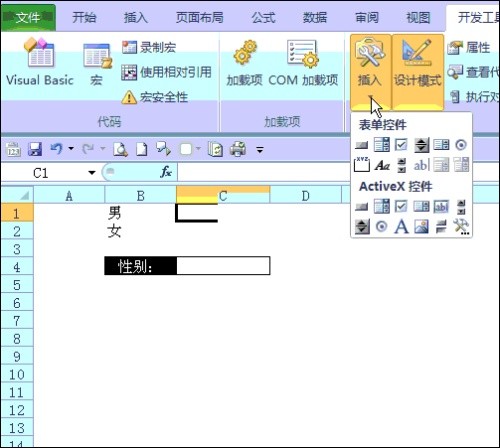Insert an ActiveX Check Box
The height and width of the screenshot is (448, 500).
pyautogui.click(x=401, y=207)
